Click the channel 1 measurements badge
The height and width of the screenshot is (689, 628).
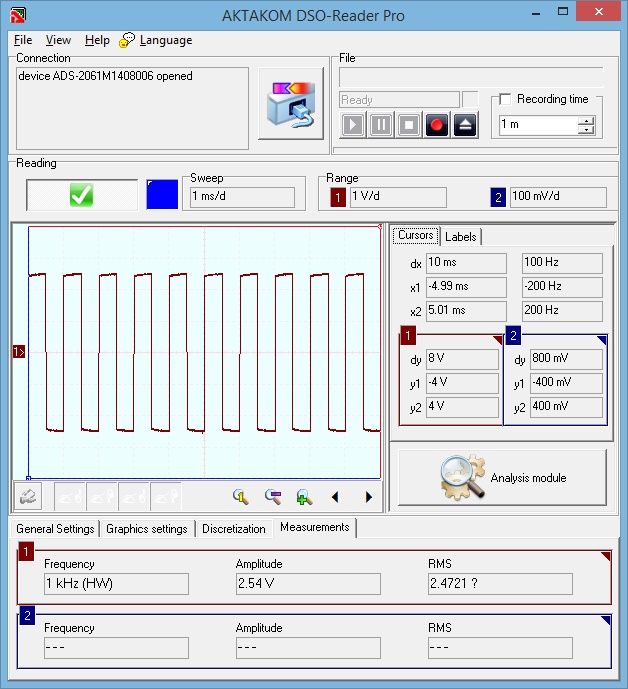click(26, 552)
